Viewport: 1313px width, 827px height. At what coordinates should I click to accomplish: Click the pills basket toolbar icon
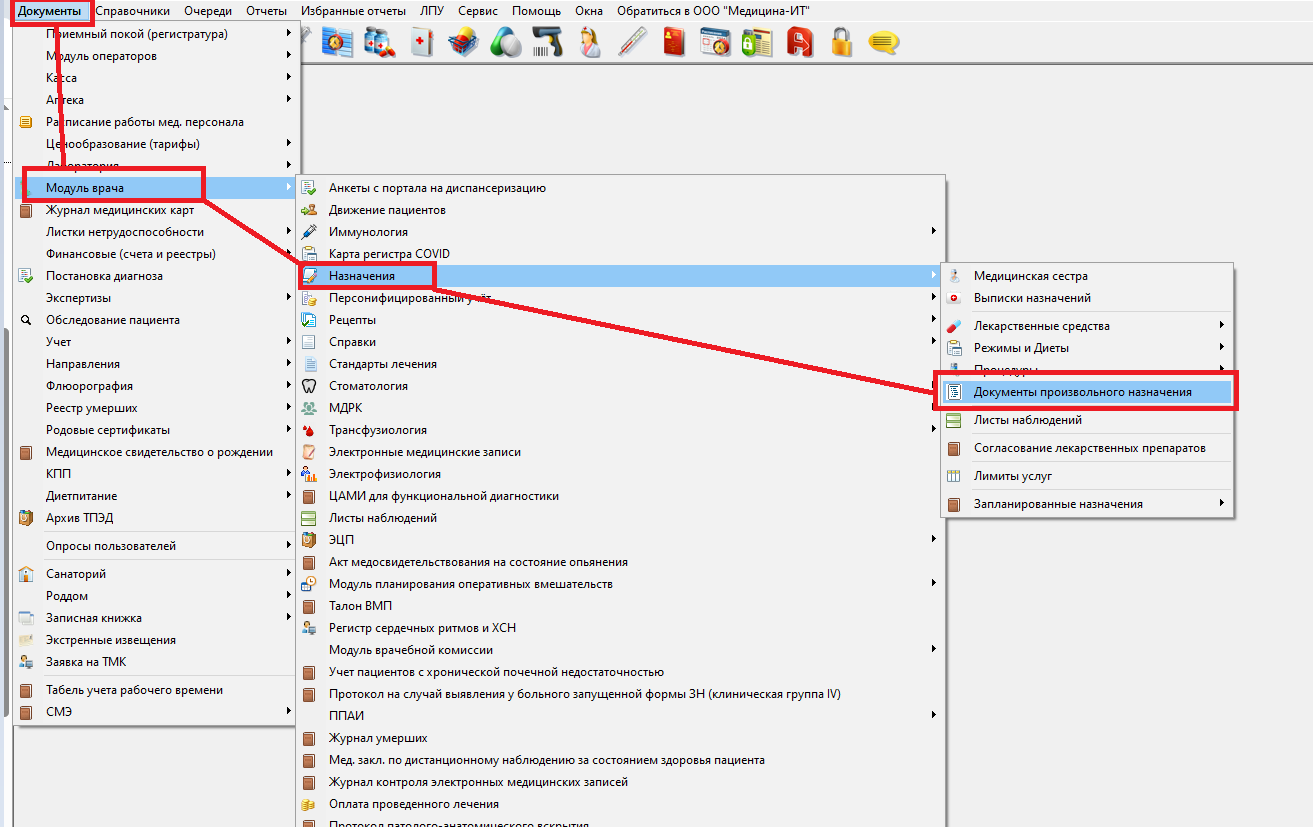463,43
